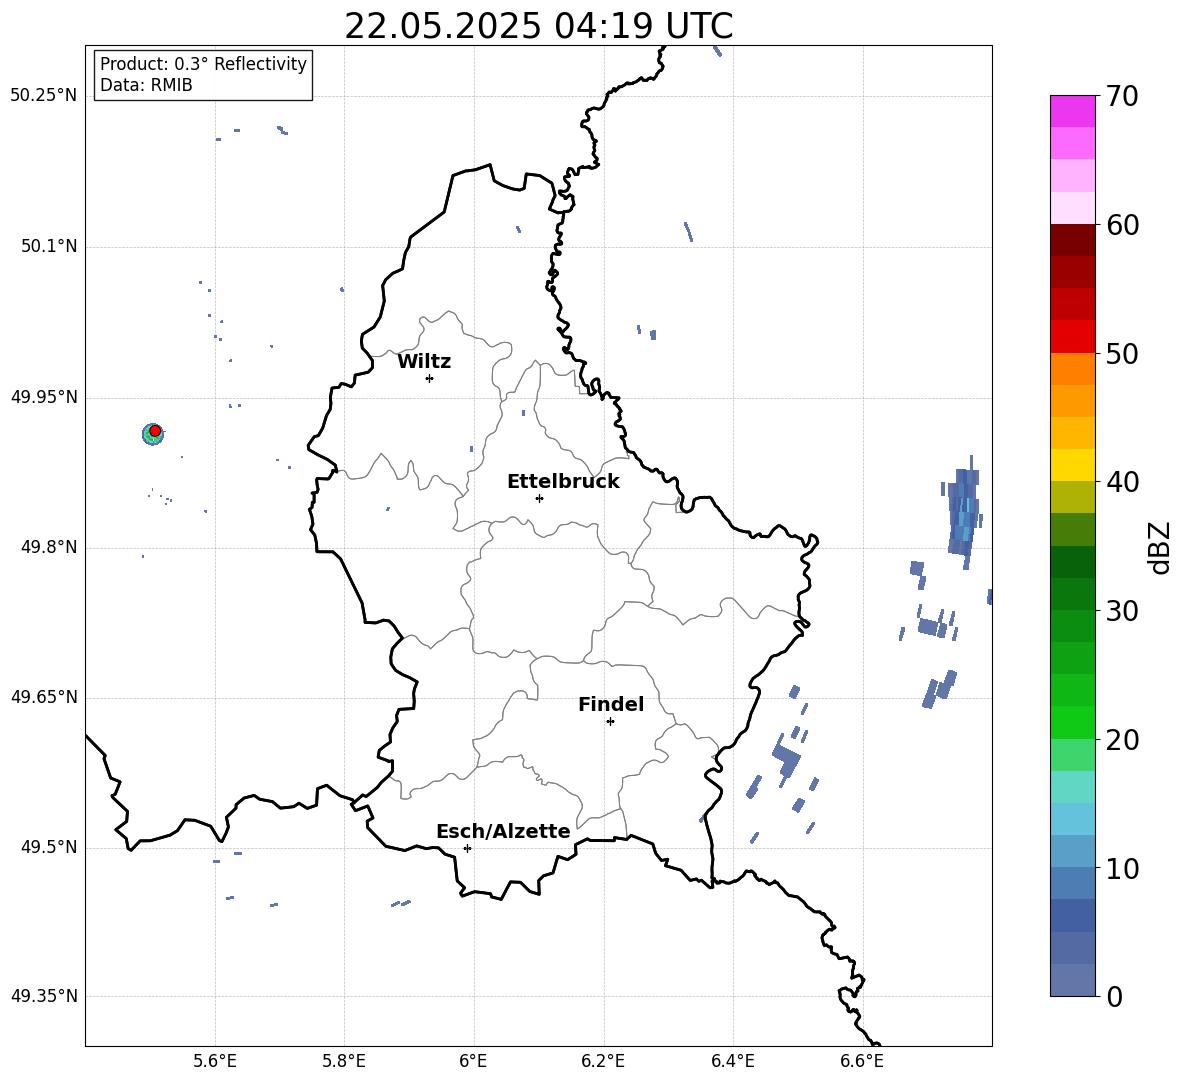This screenshot has height=1081, width=1184.
Task: Click the 5.8°E longitude label
Action: 344,1061
